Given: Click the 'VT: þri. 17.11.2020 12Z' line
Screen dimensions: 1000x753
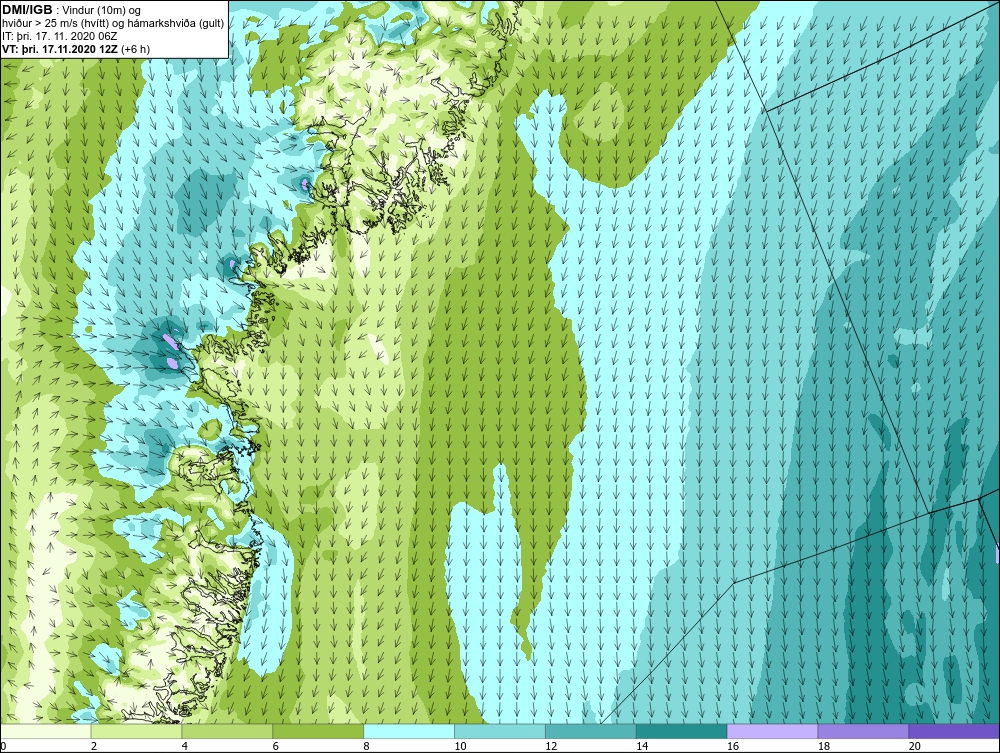Looking at the screenshot, I should point(59,48).
